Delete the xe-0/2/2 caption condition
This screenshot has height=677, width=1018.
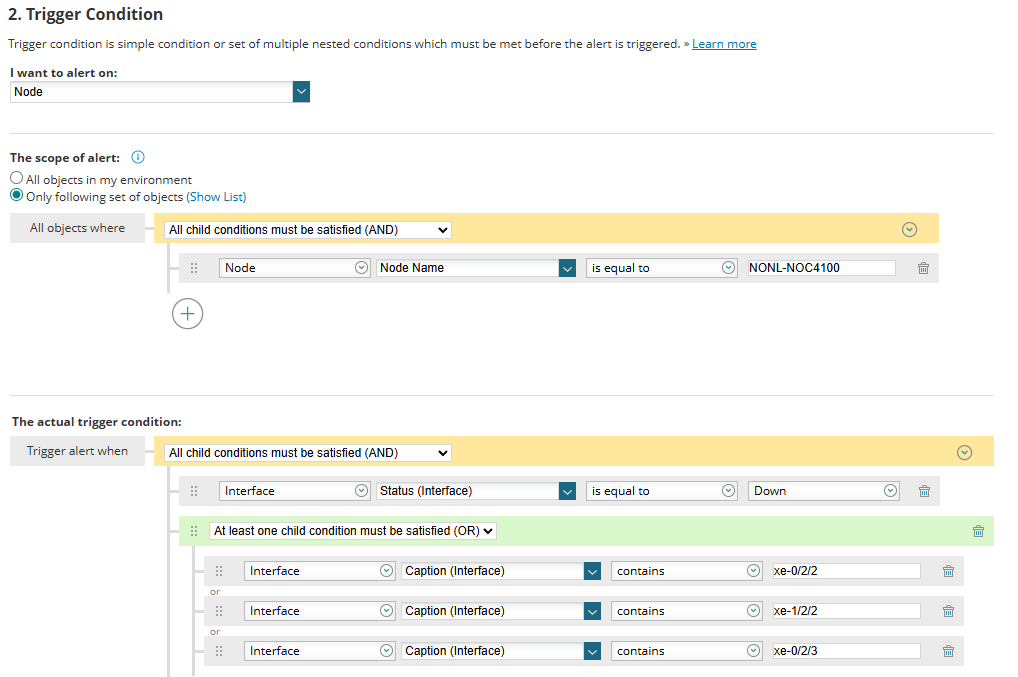click(949, 571)
